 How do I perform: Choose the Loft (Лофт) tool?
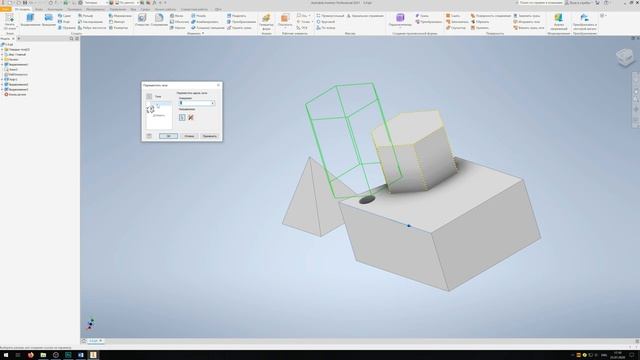pyautogui.click(x=64, y=22)
